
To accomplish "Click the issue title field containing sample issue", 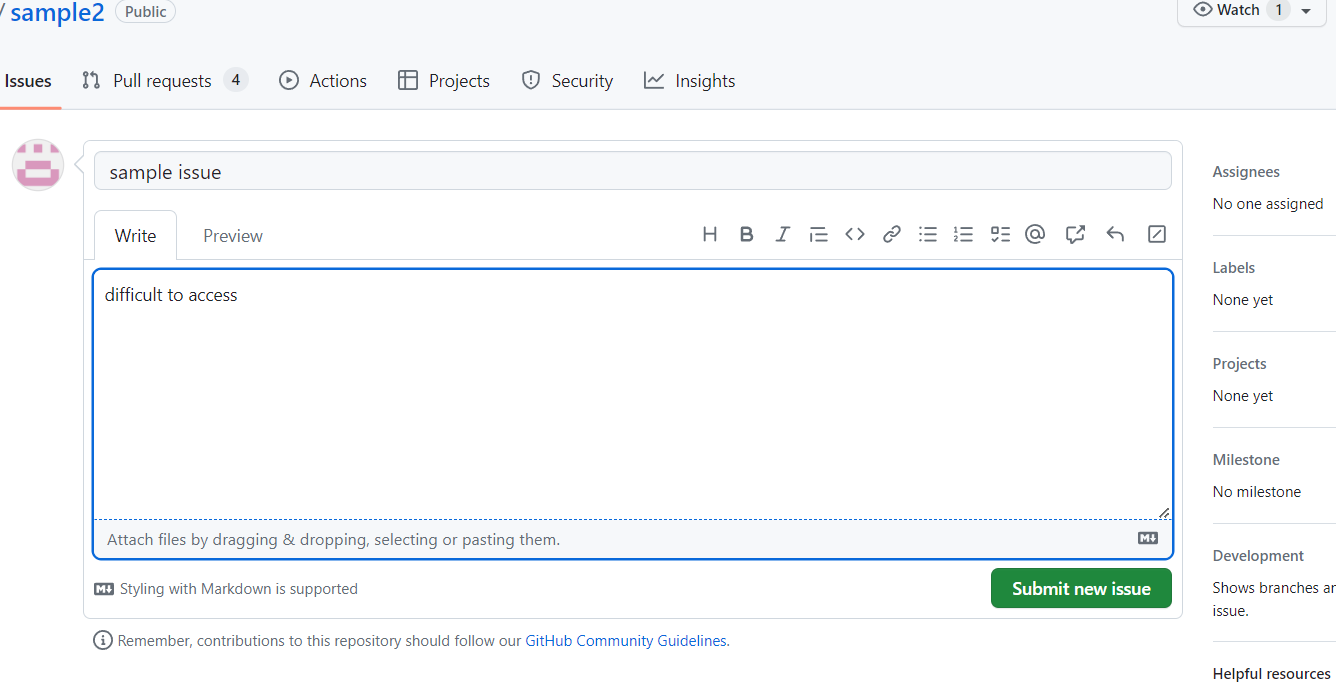I will [x=633, y=171].
